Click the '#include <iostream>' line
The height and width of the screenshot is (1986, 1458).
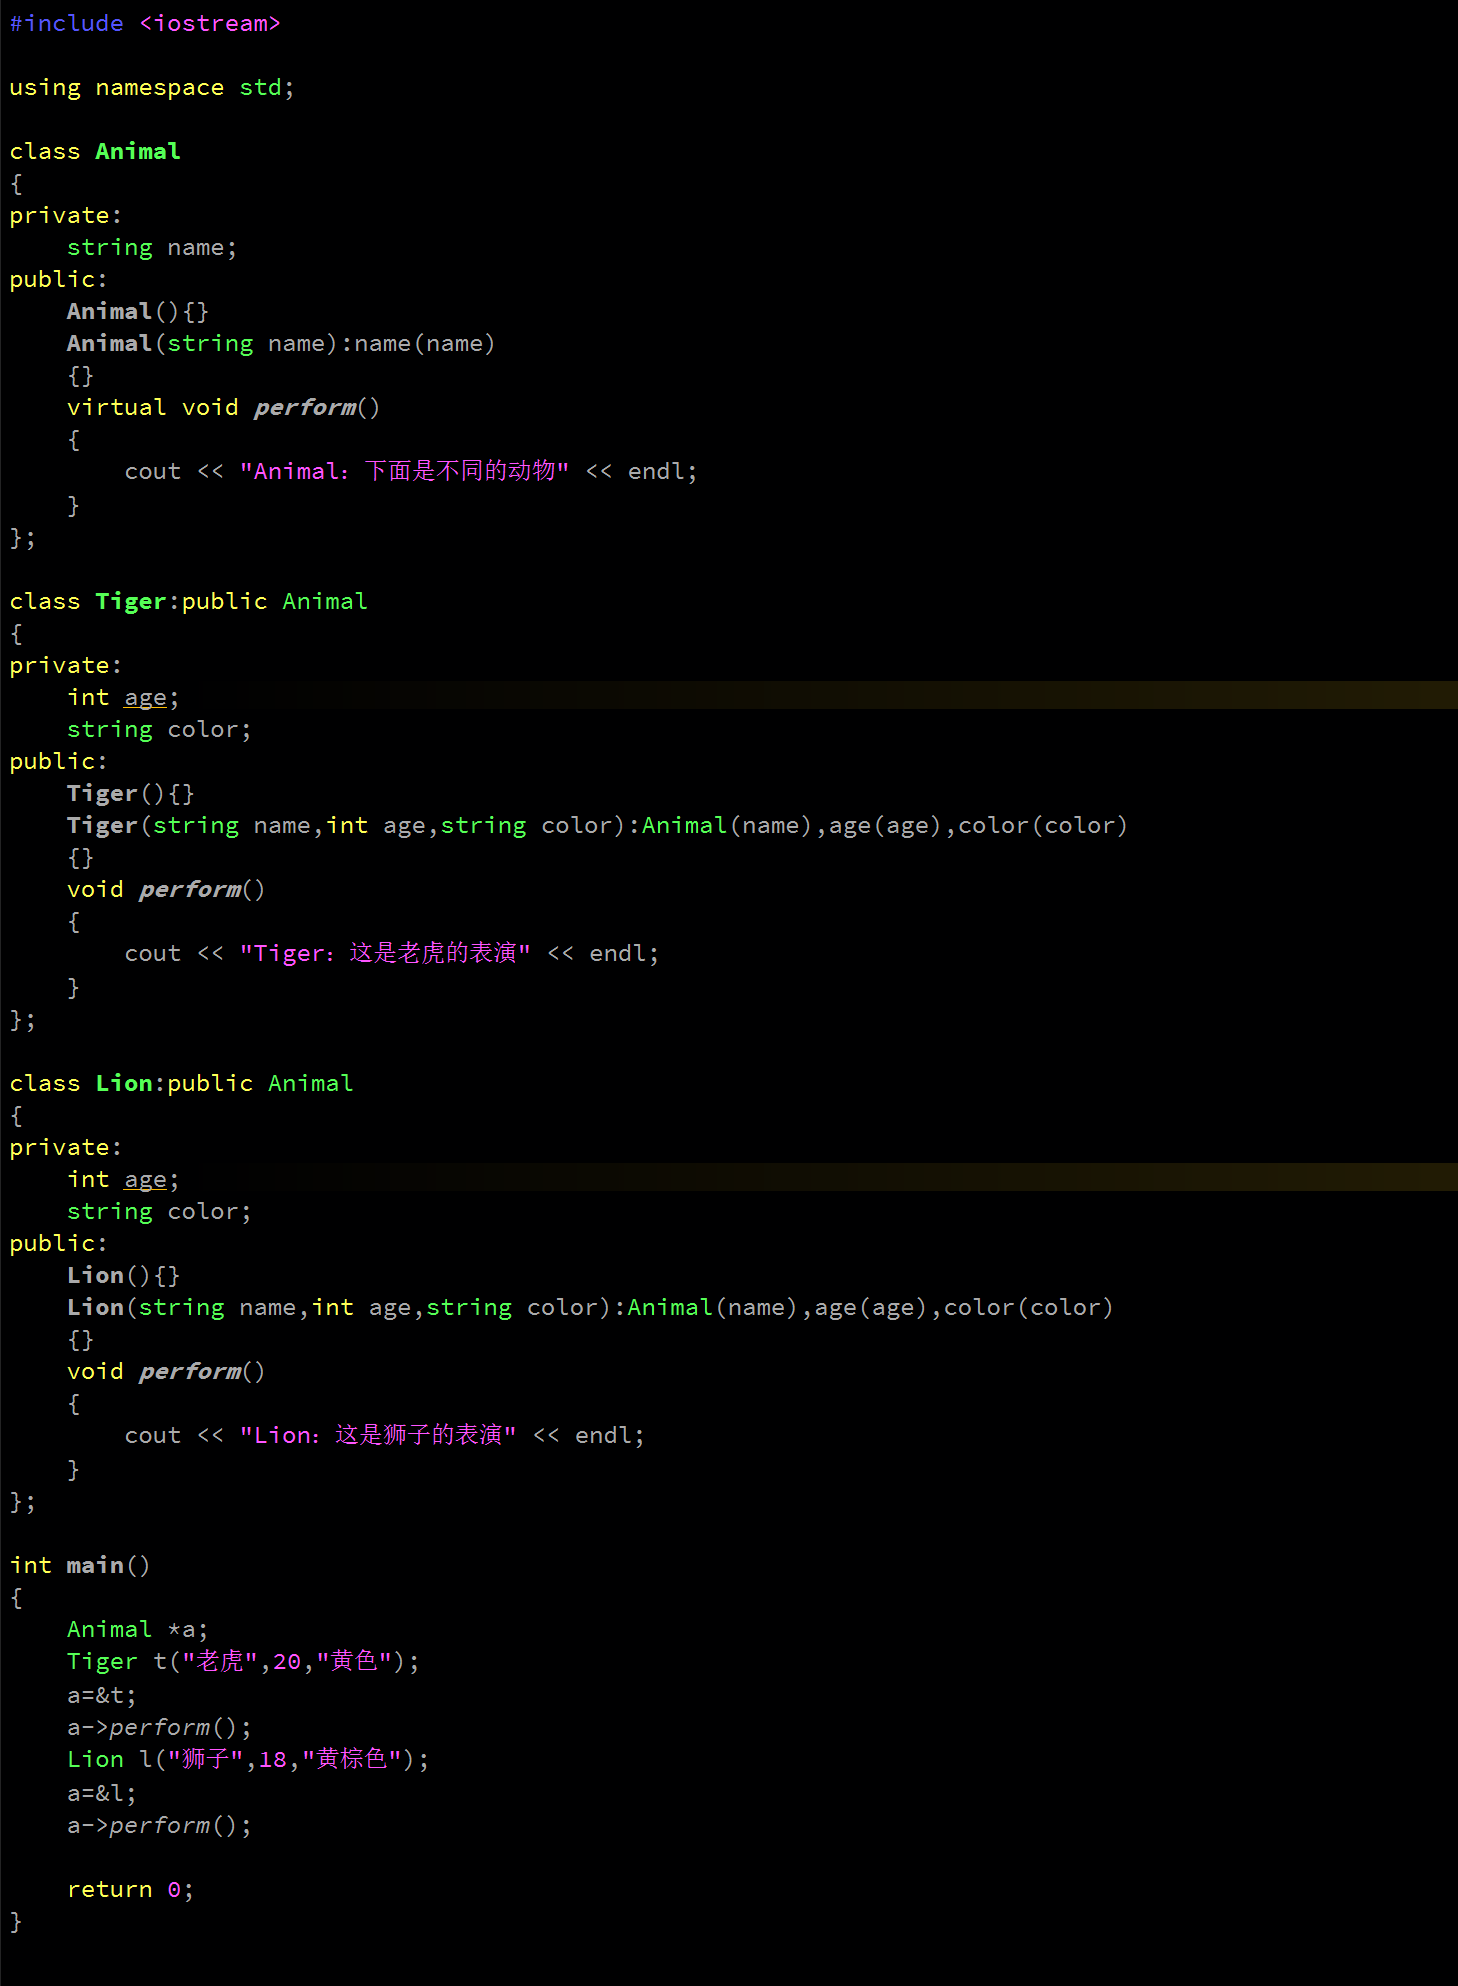coord(145,23)
